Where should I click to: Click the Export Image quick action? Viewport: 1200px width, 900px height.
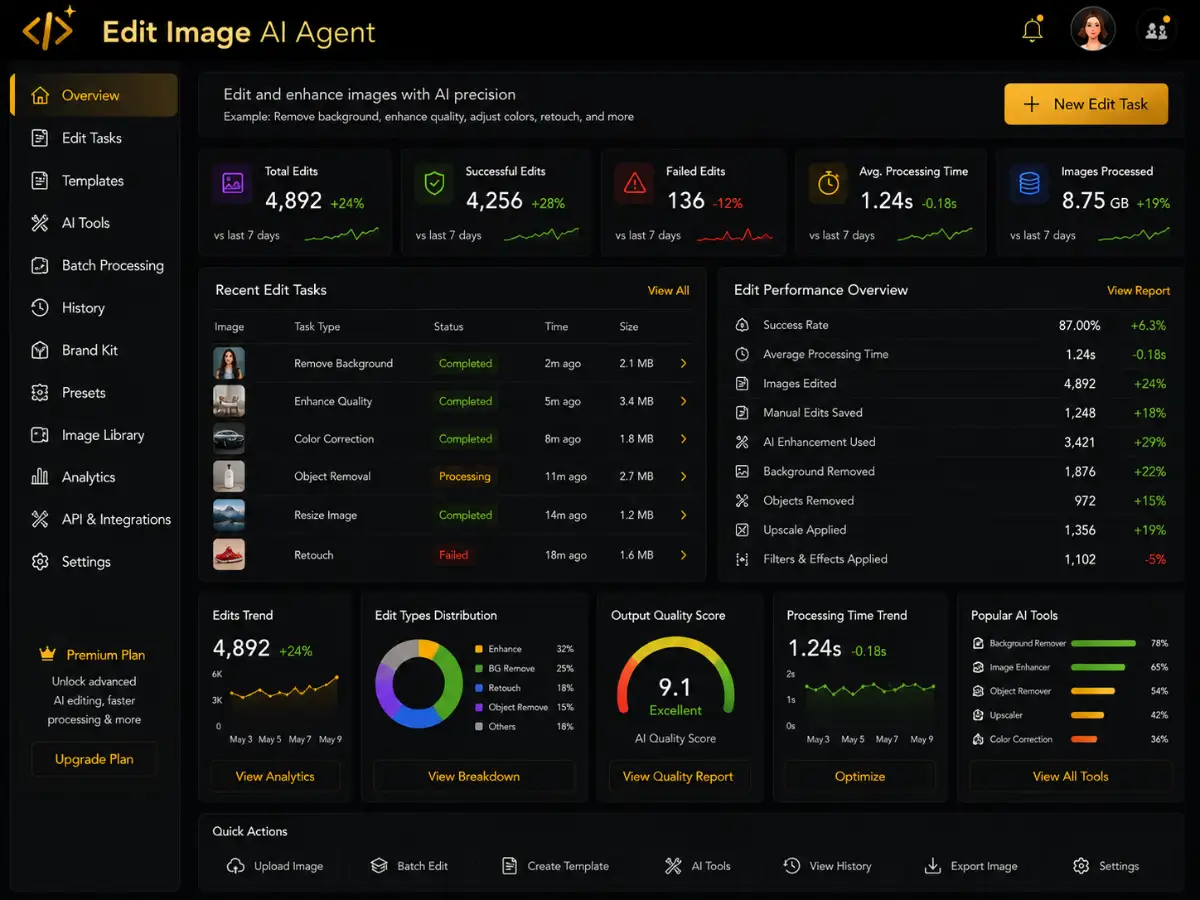pos(971,866)
